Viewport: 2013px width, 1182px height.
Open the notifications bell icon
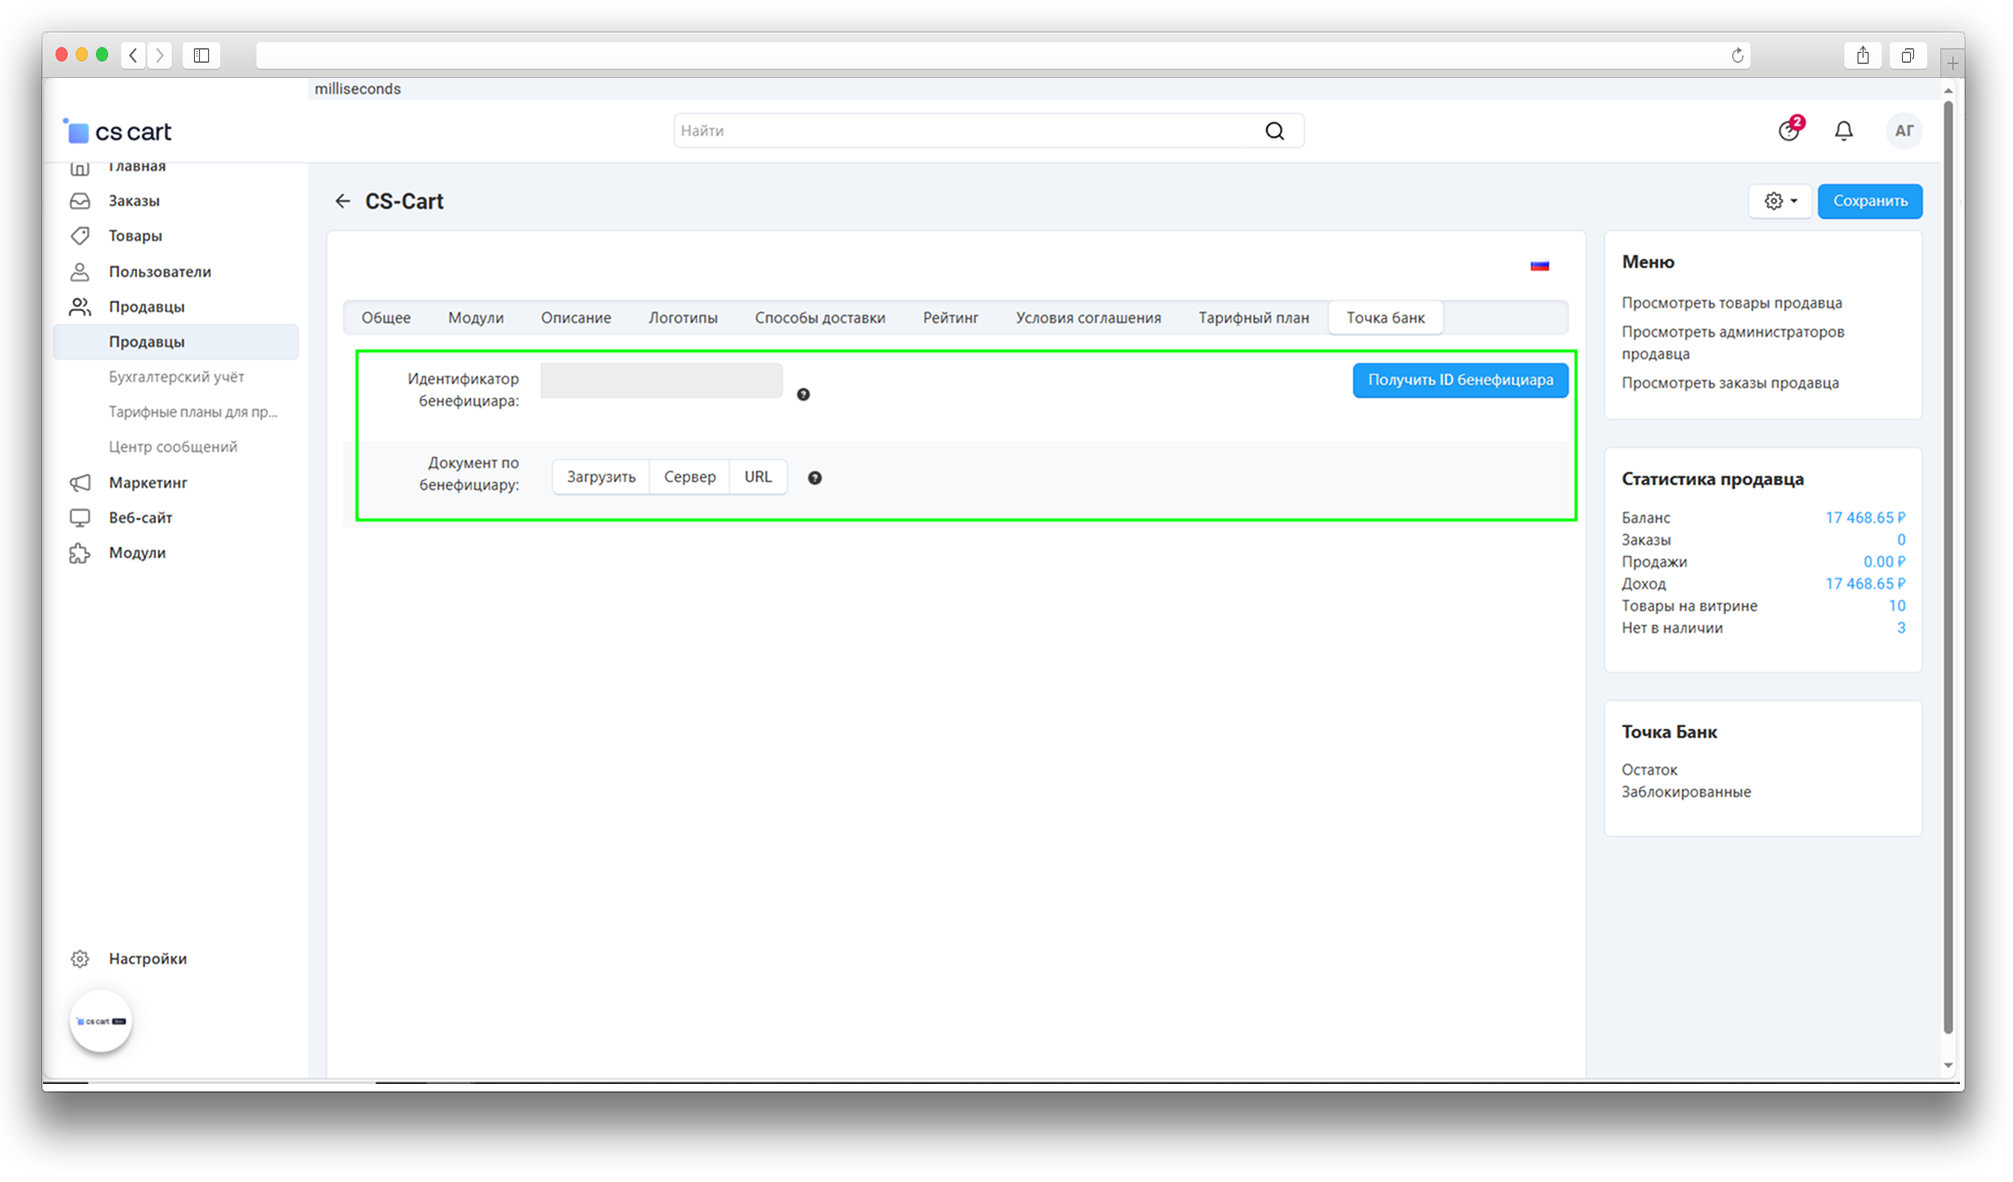point(1843,131)
